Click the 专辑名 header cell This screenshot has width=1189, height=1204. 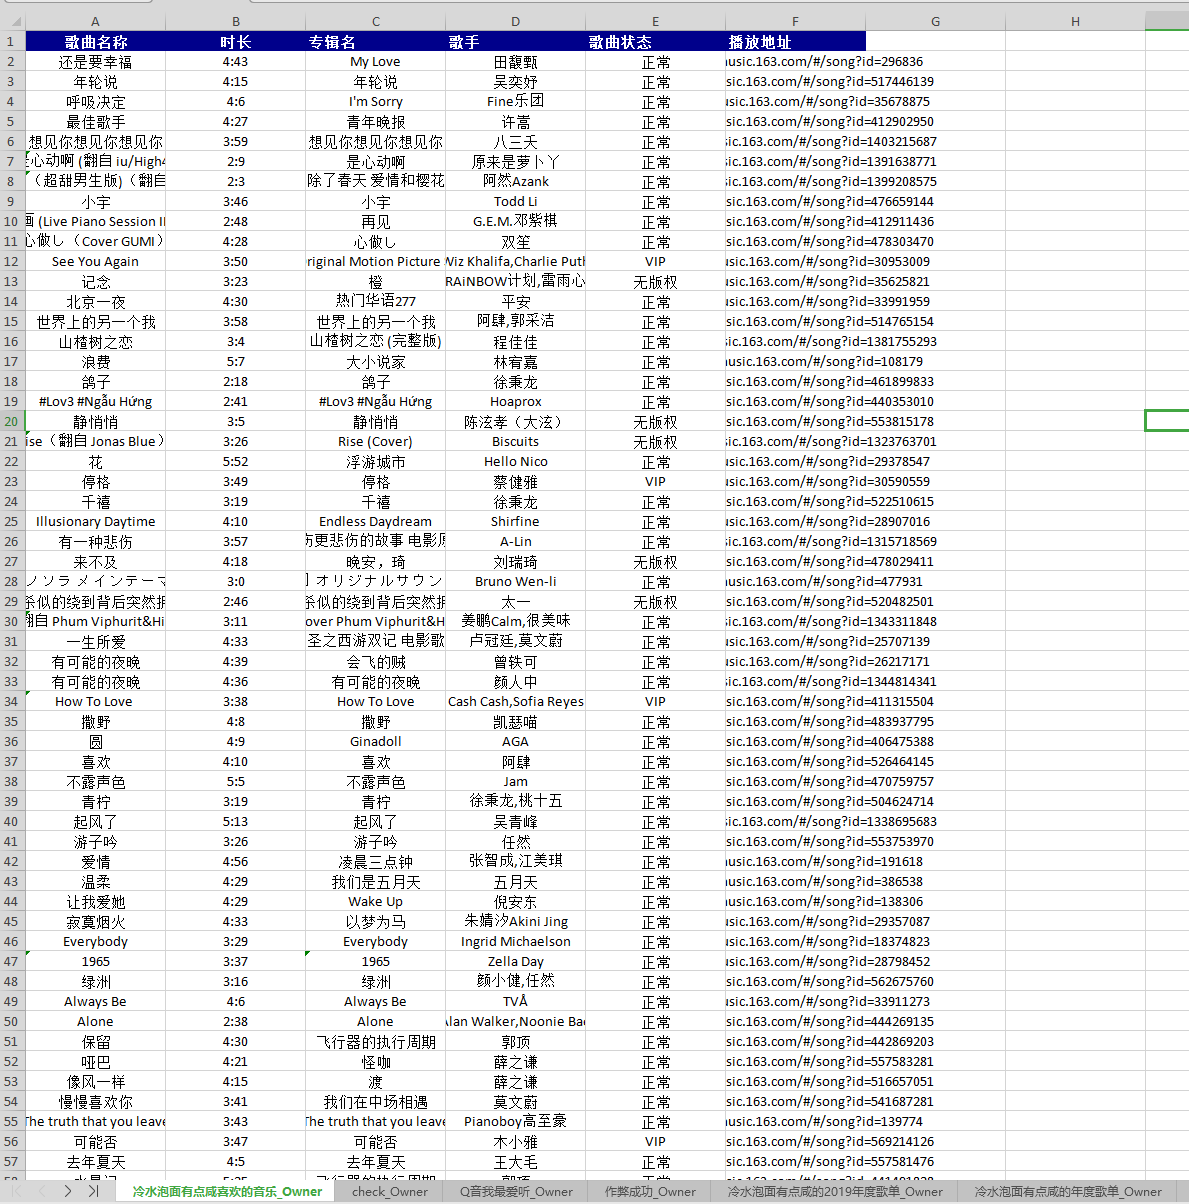click(376, 41)
